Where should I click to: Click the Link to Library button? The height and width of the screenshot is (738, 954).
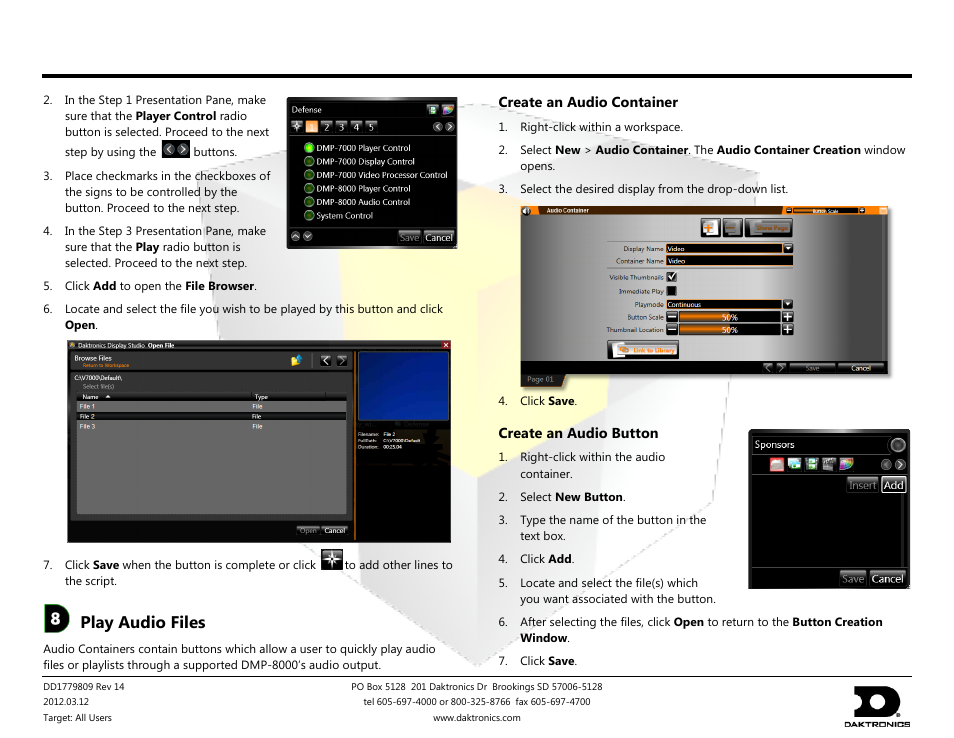(643, 350)
